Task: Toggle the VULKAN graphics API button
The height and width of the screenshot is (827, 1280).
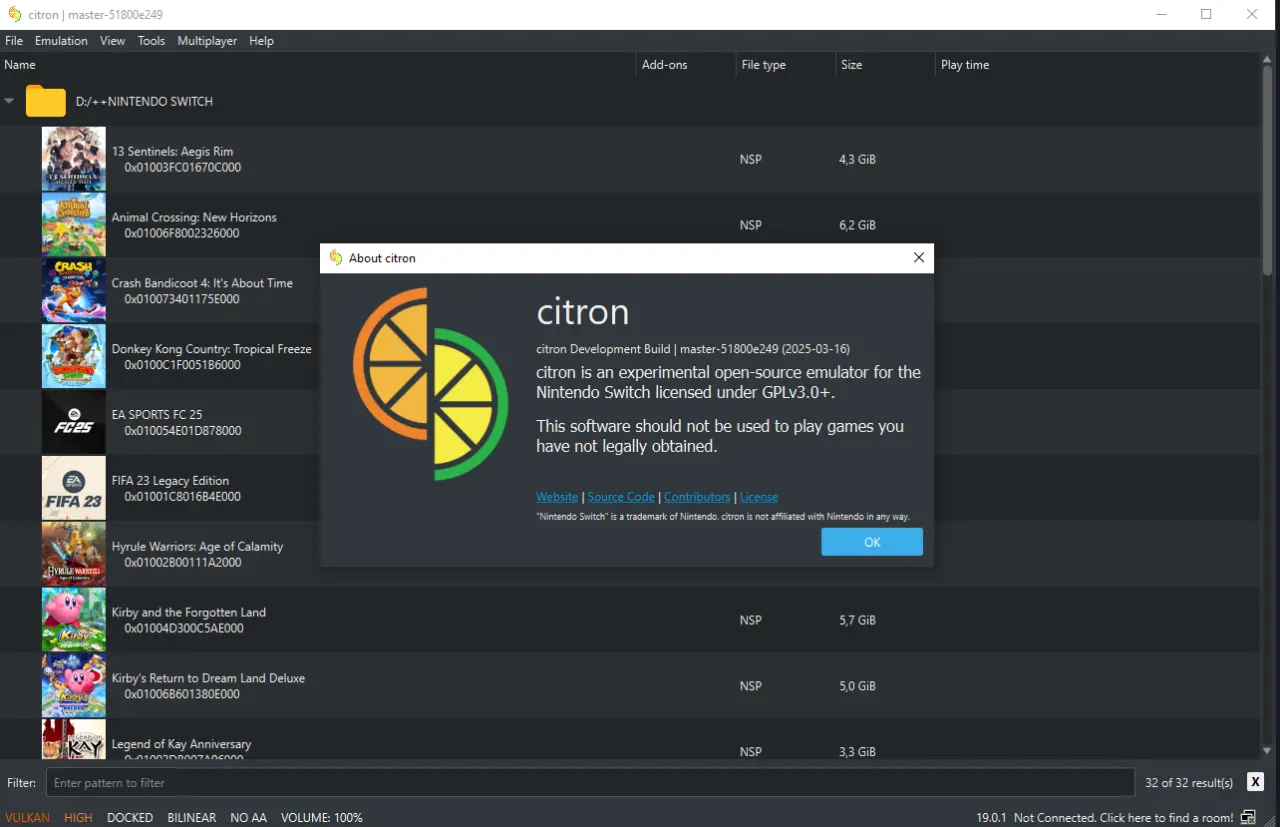Action: point(27,817)
